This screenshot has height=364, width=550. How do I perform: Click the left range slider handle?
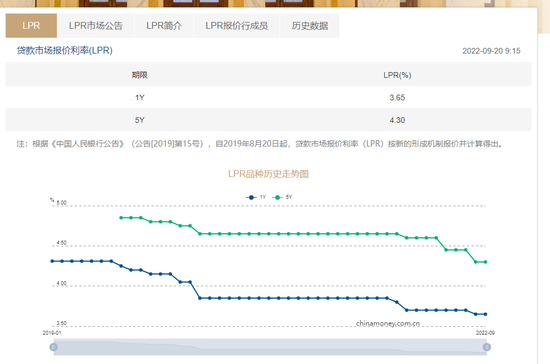coord(54,347)
